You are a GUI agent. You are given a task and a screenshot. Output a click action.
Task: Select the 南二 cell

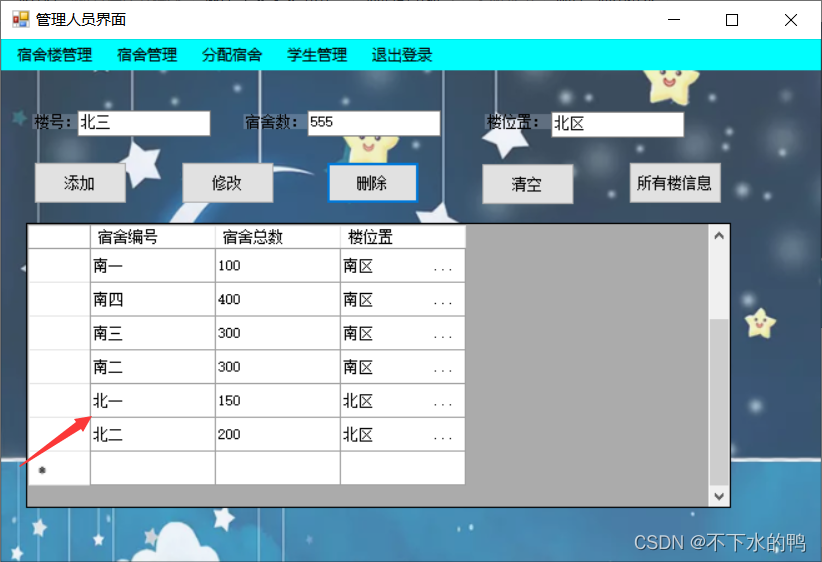pos(153,367)
